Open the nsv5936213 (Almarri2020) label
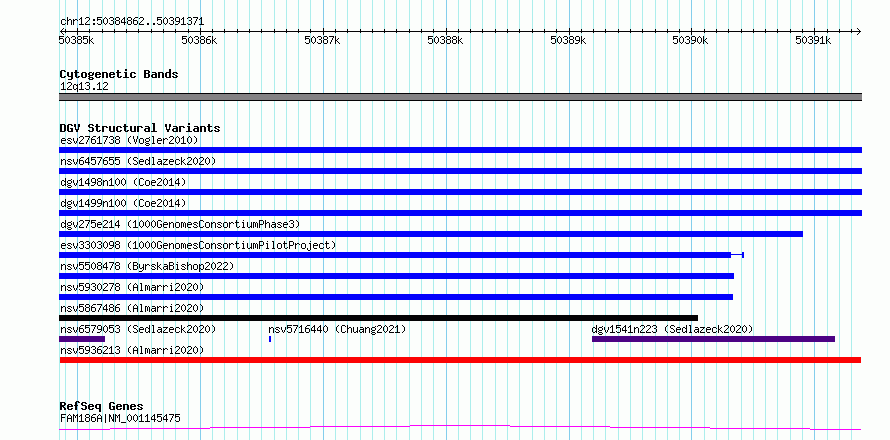This screenshot has height=440, width=890. coord(132,350)
